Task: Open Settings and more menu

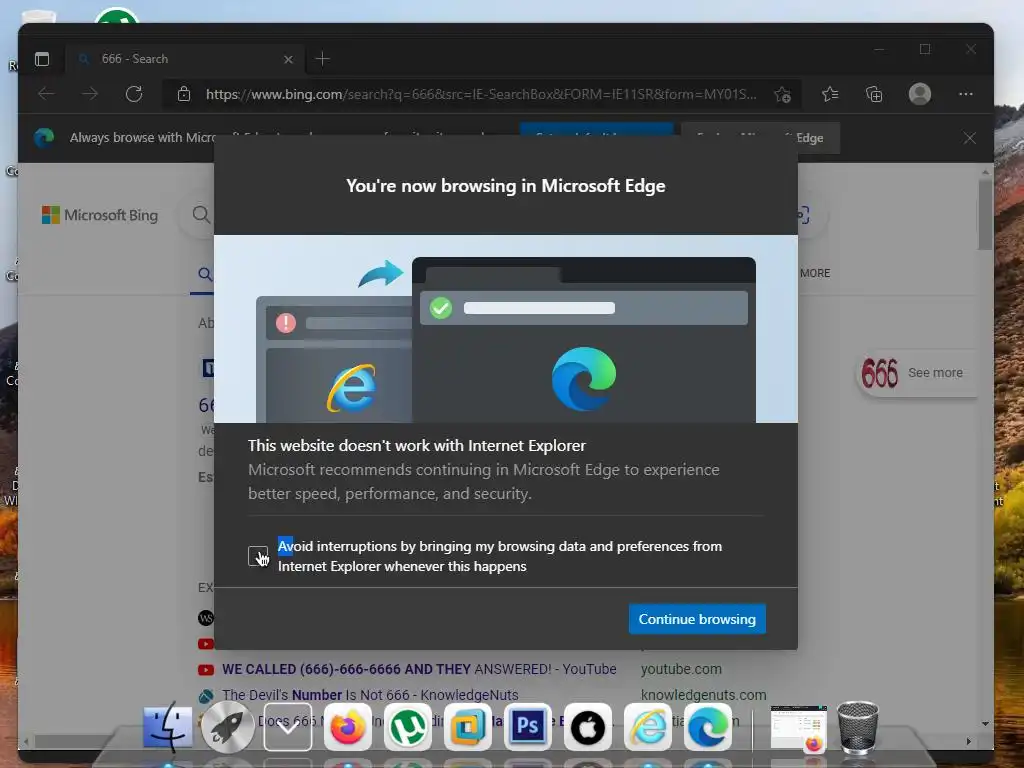Action: pyautogui.click(x=965, y=94)
